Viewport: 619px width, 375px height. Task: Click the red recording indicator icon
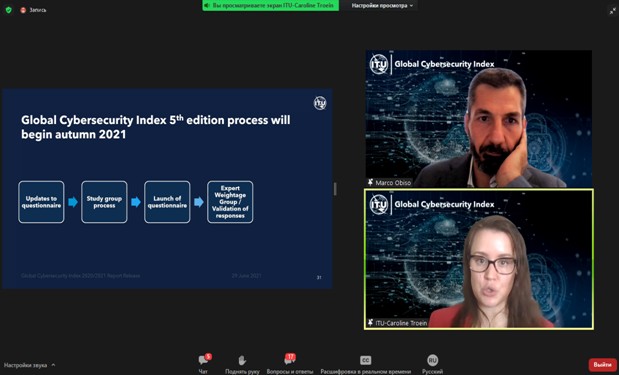point(23,10)
